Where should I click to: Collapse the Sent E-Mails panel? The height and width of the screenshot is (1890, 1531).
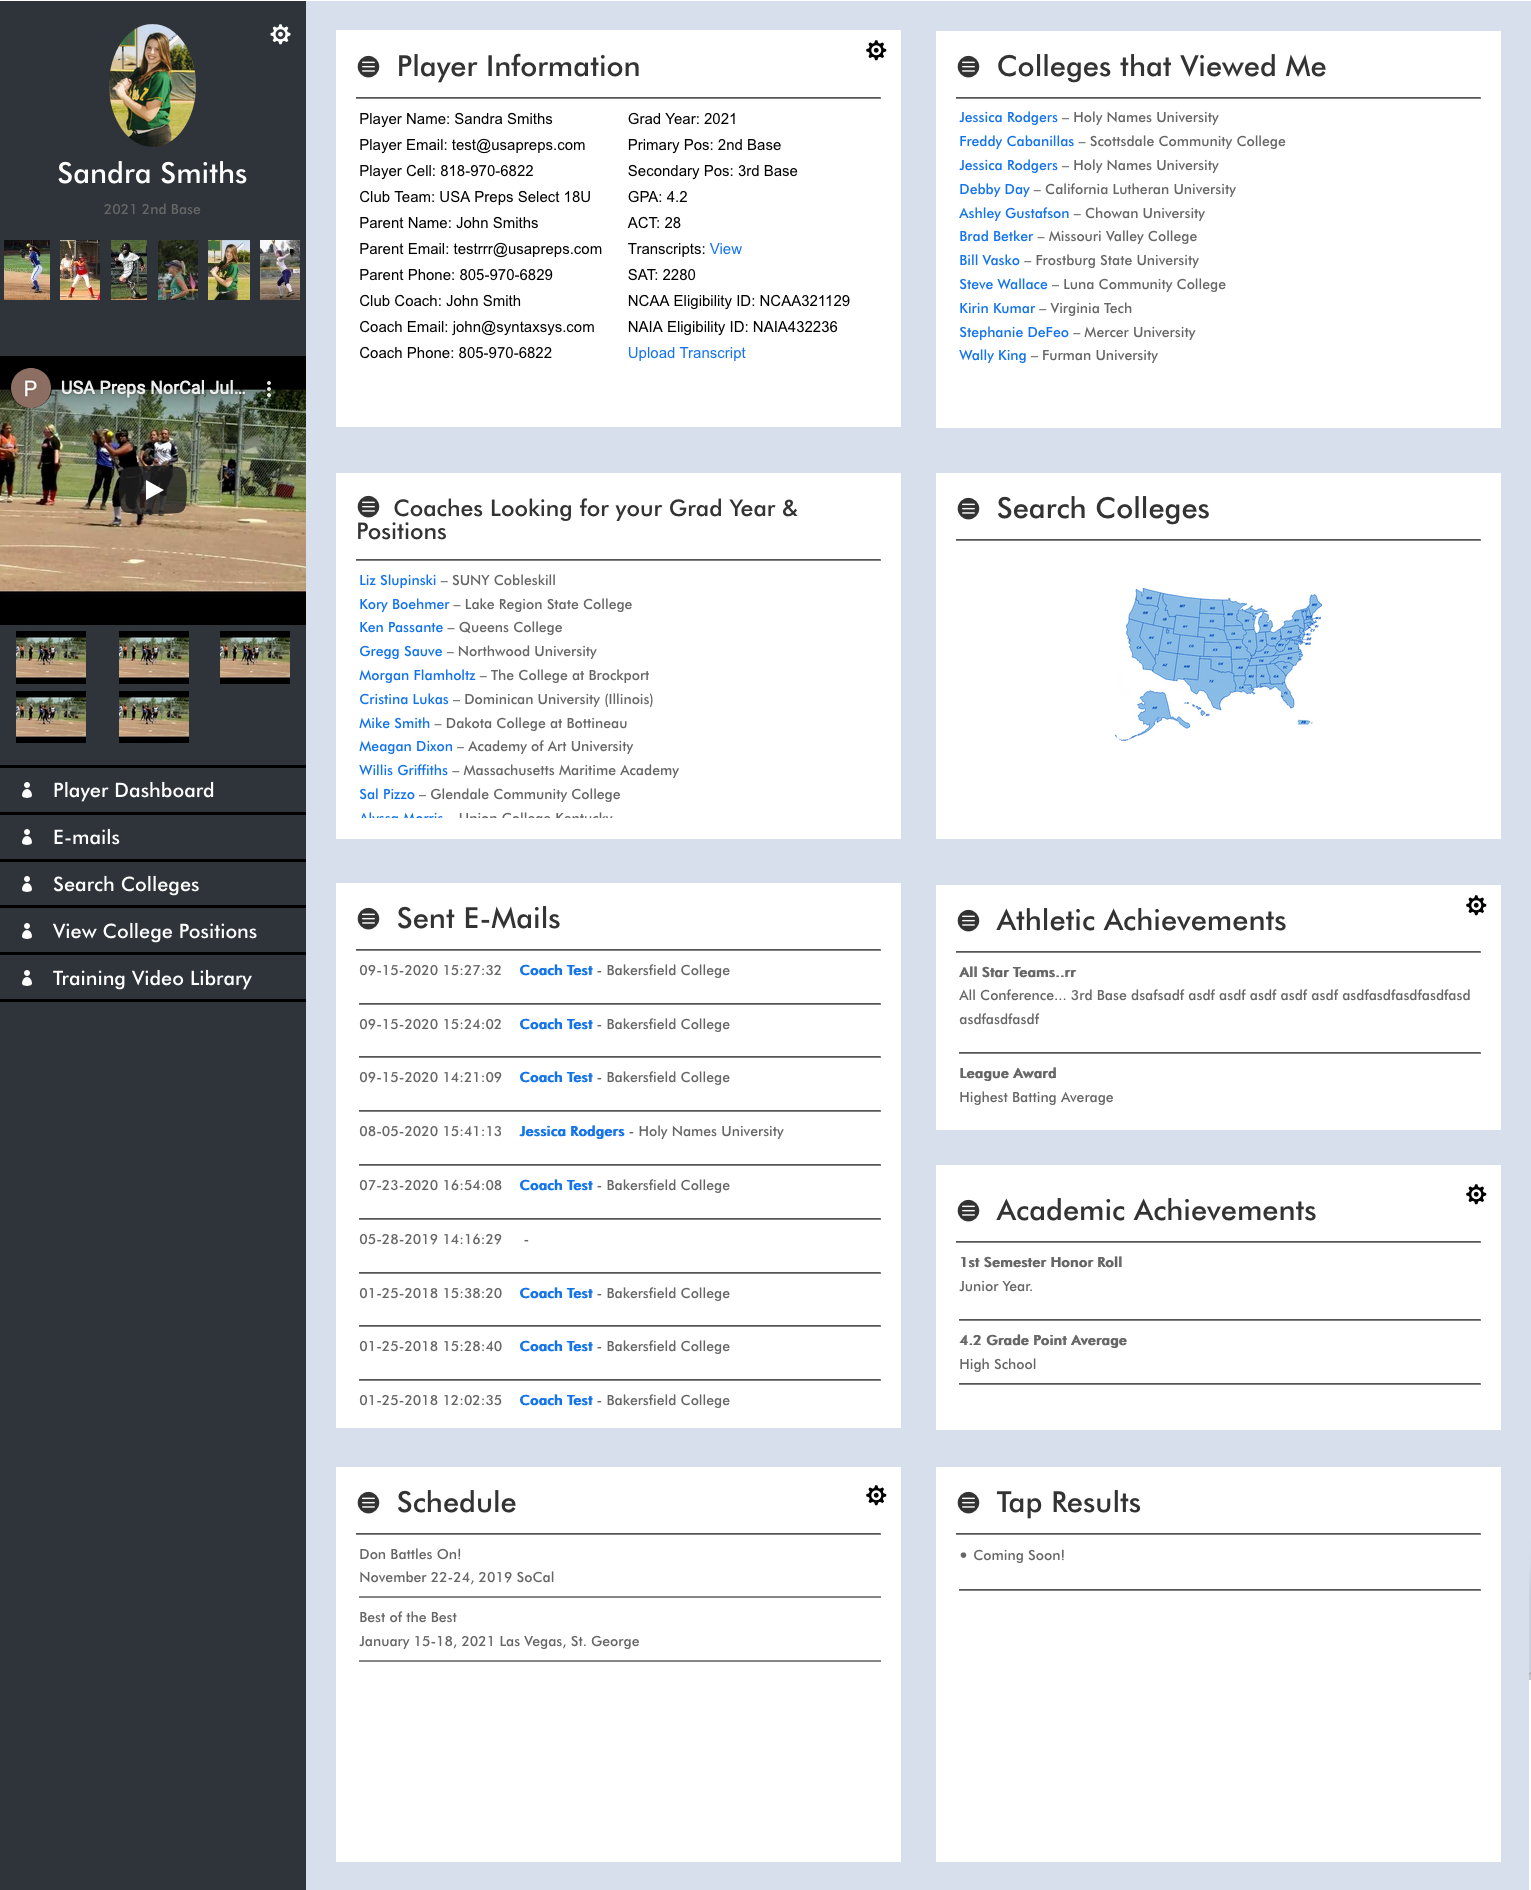click(x=368, y=919)
